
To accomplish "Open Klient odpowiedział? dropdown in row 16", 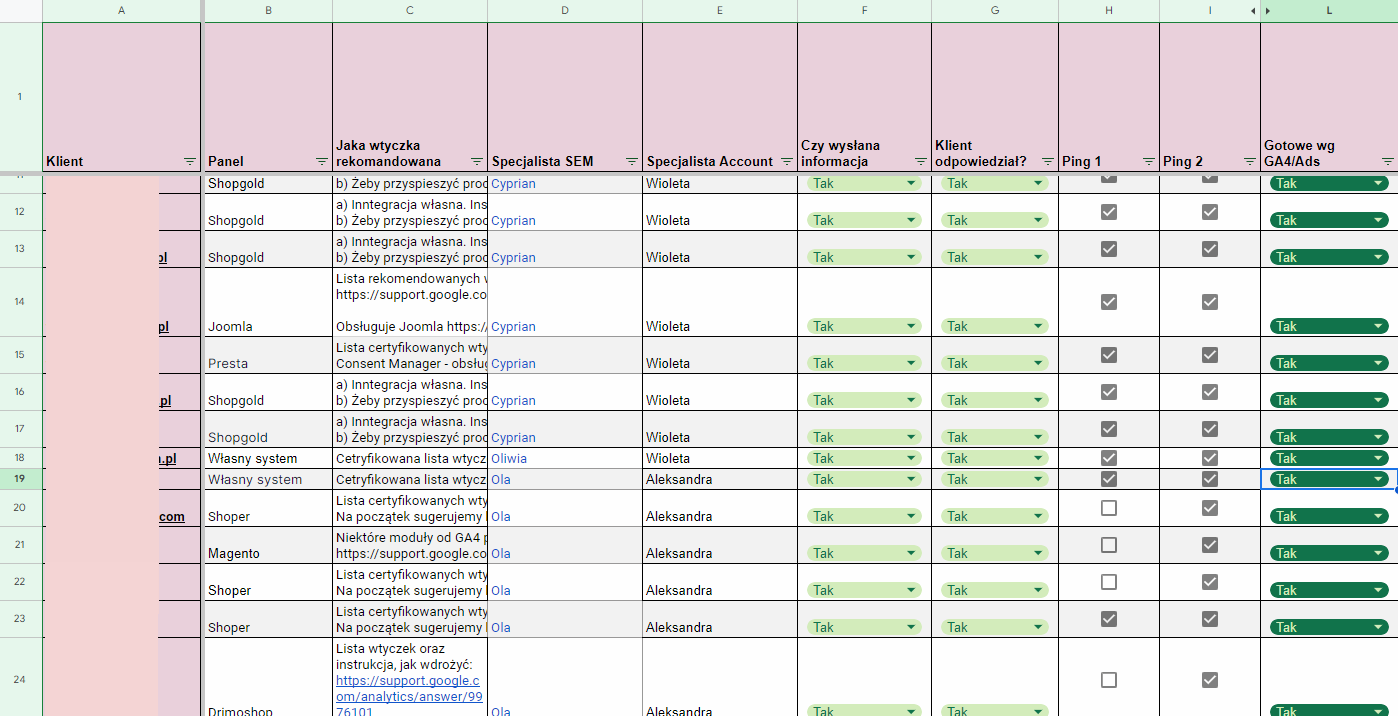I will (x=994, y=400).
